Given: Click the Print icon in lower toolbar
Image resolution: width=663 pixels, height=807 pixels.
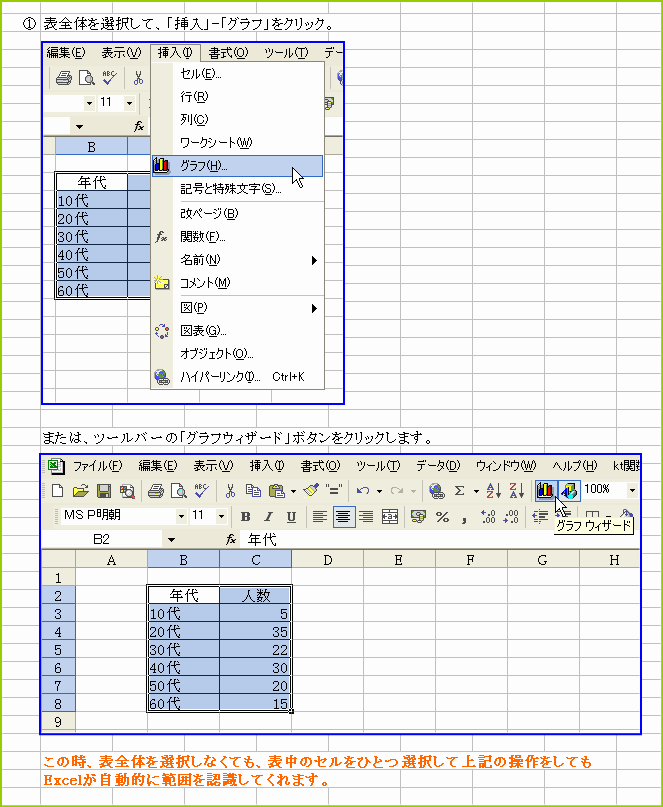Looking at the screenshot, I should [x=155, y=490].
